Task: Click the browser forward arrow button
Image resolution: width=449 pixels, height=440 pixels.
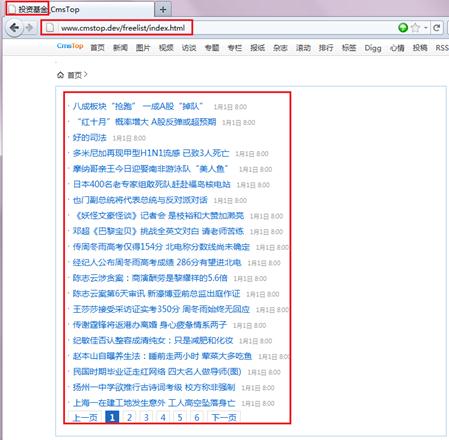Action: click(30, 28)
